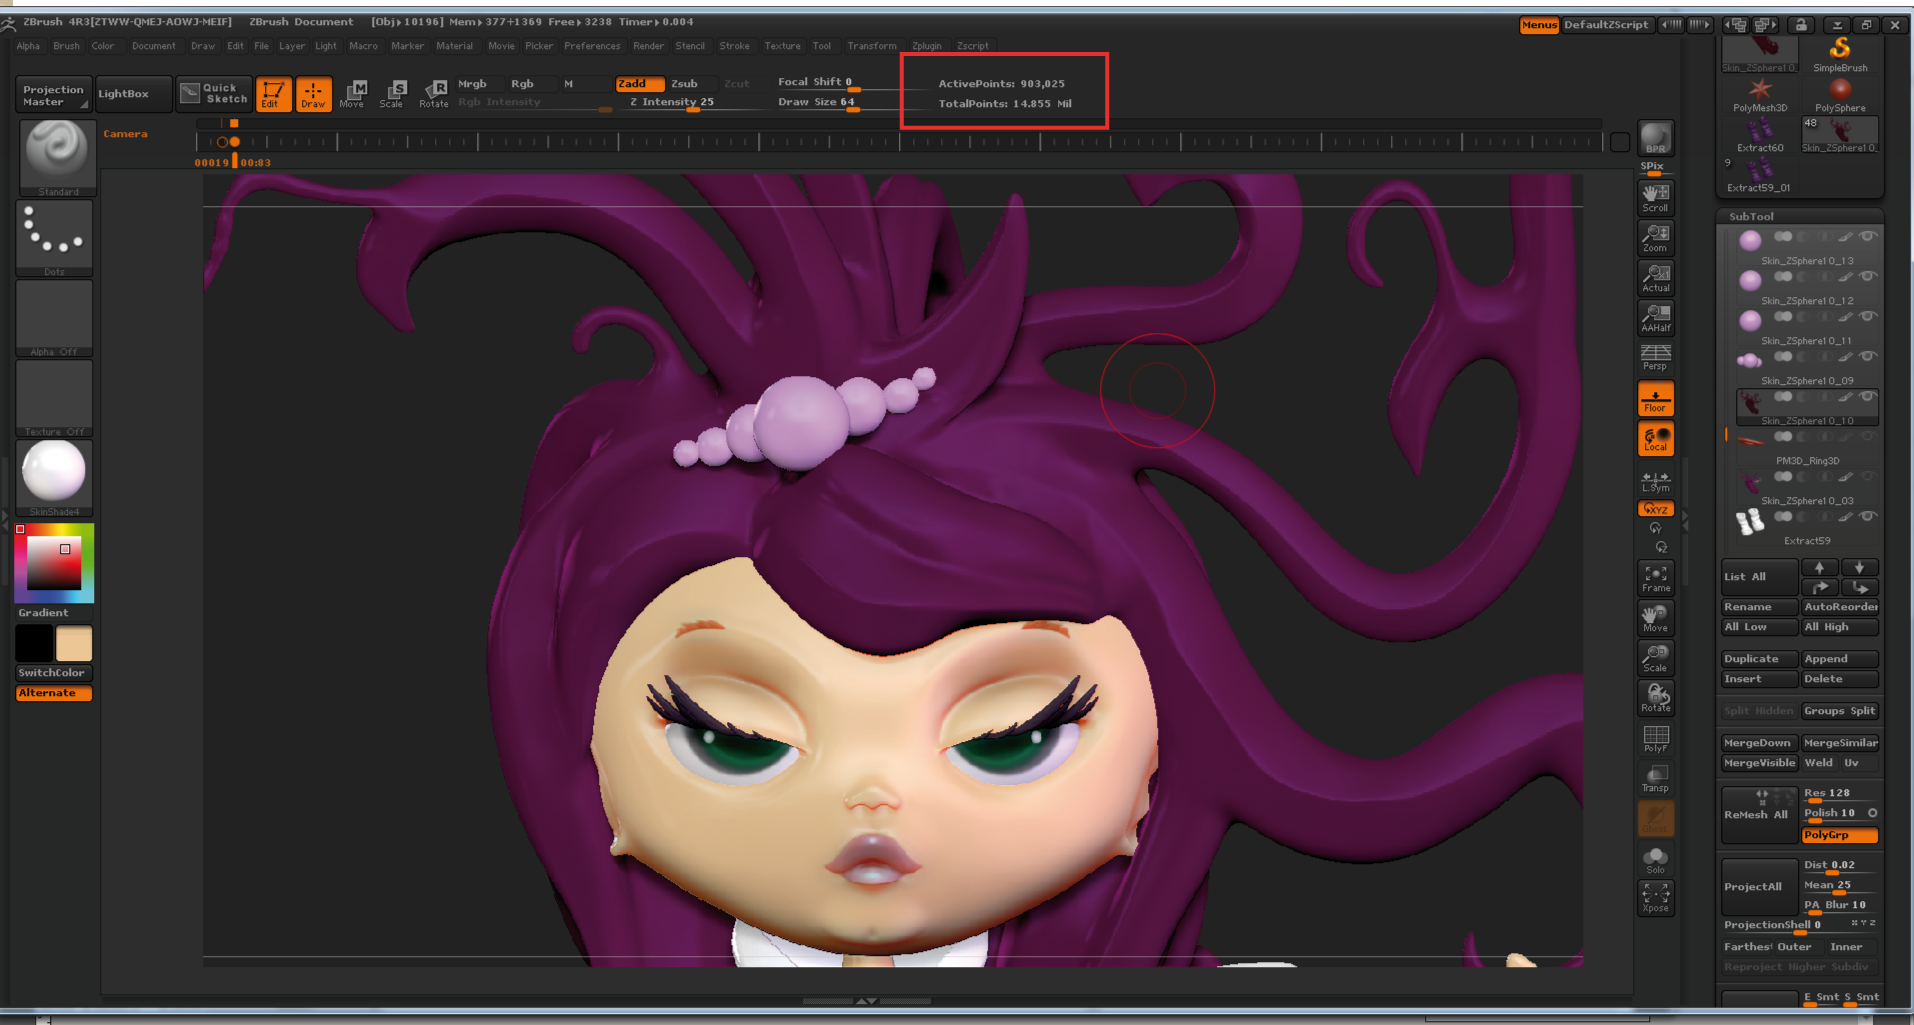Click the Zoom document icon

pos(1656,237)
